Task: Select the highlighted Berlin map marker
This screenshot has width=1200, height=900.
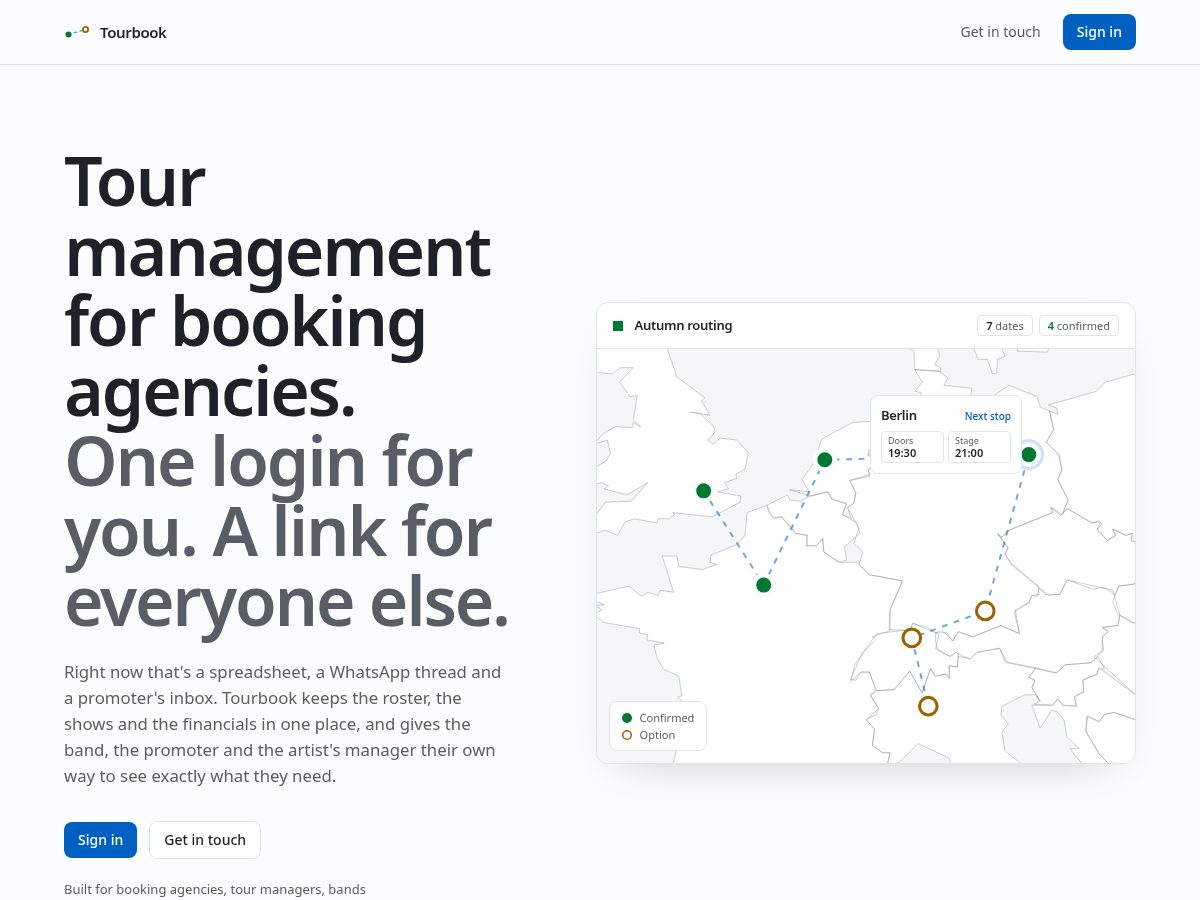Action: pyautogui.click(x=1029, y=455)
